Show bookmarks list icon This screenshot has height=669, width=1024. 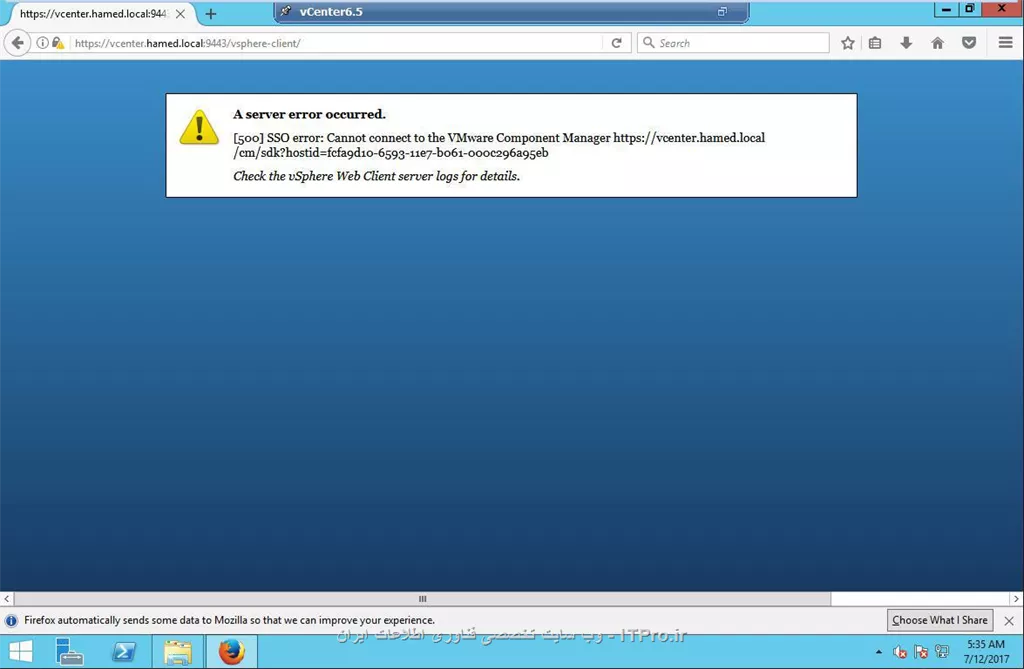(875, 43)
